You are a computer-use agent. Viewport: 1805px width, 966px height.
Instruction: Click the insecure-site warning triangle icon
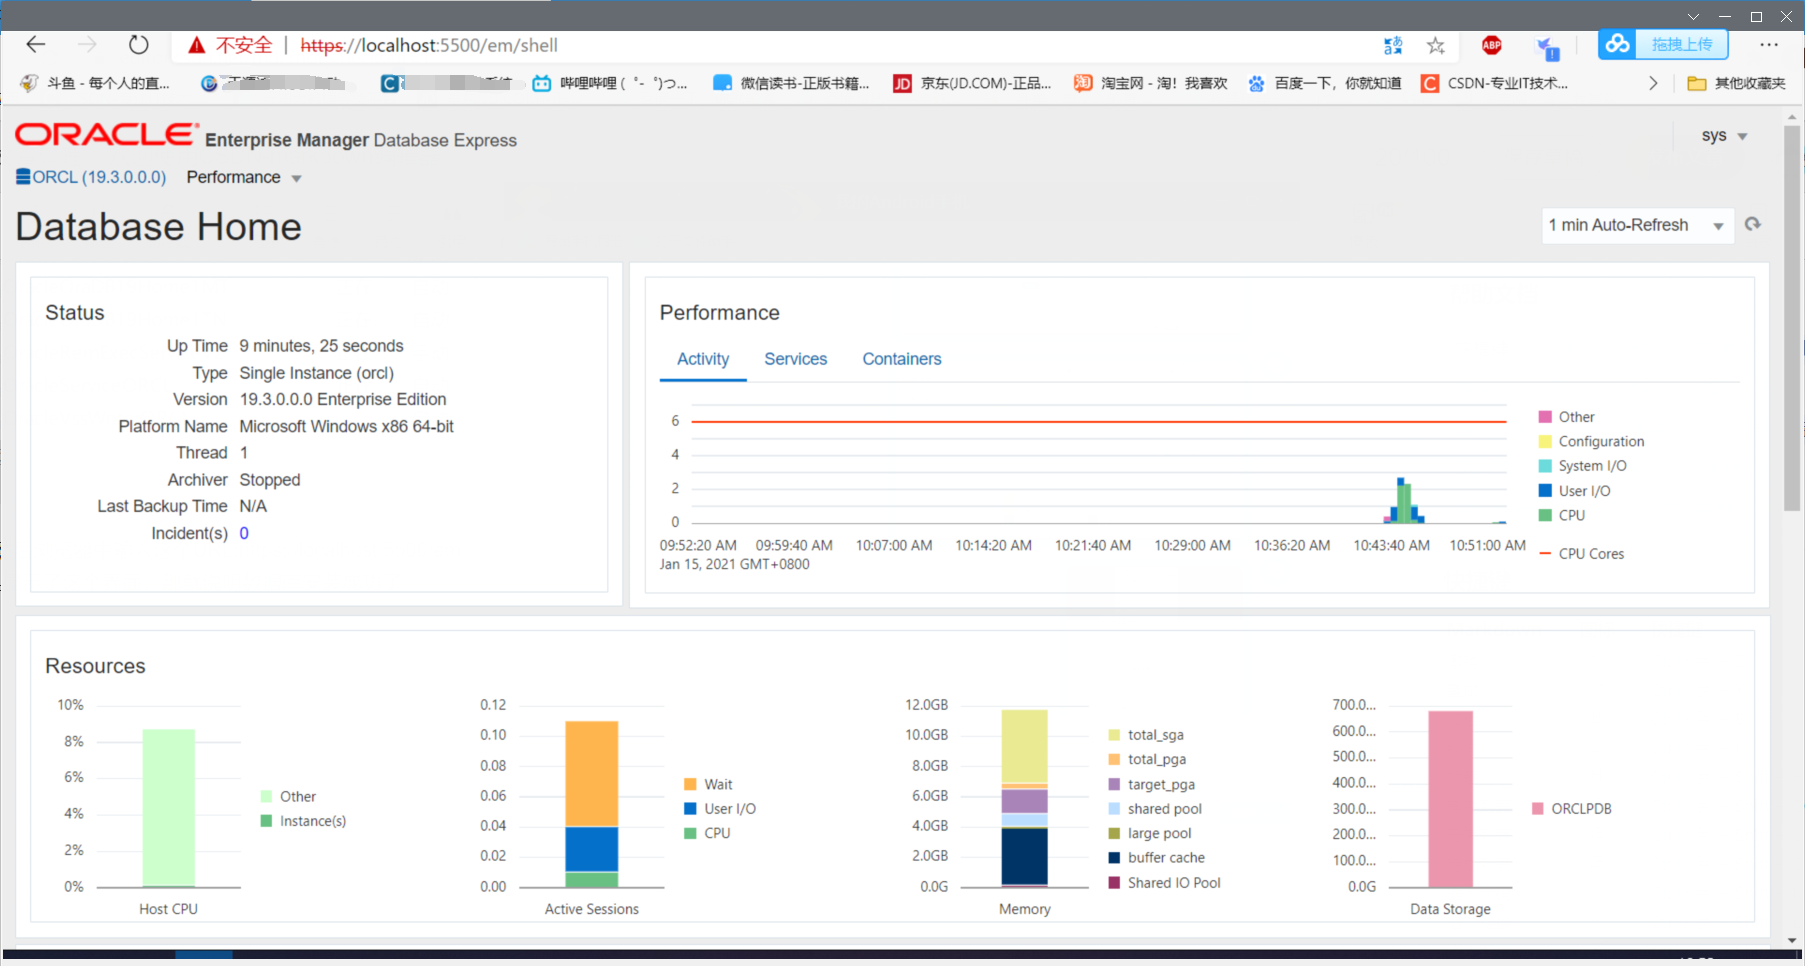click(x=197, y=45)
